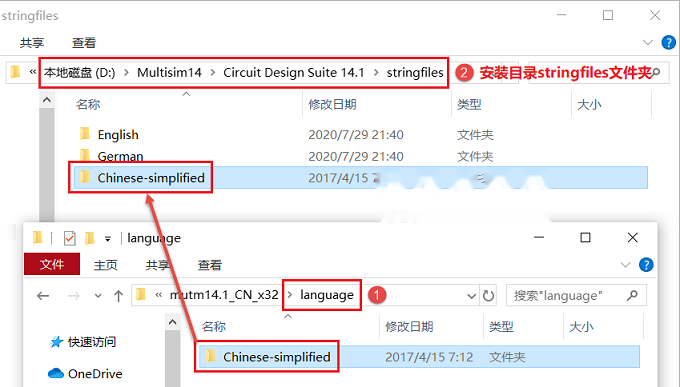Viewport: 680px width, 387px height.
Task: Click mutm14.1_CN_x32 breadcrumb in language window
Action: point(224,295)
